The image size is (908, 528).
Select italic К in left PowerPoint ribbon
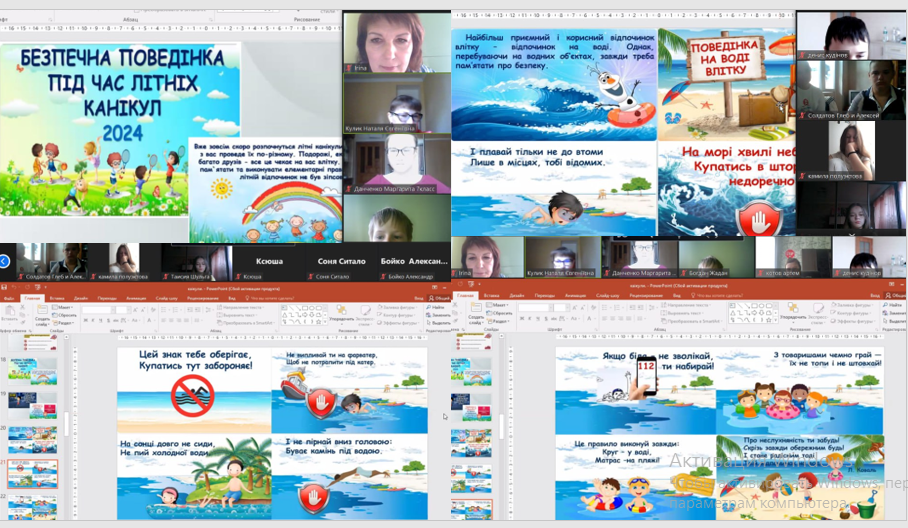pyautogui.click(x=93, y=320)
